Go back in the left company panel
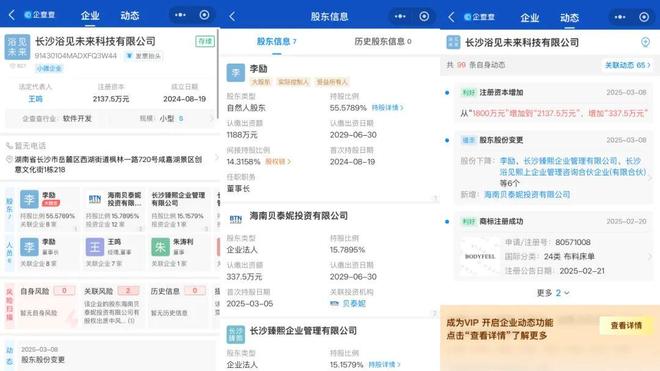The height and width of the screenshot is (371, 660). (12, 16)
